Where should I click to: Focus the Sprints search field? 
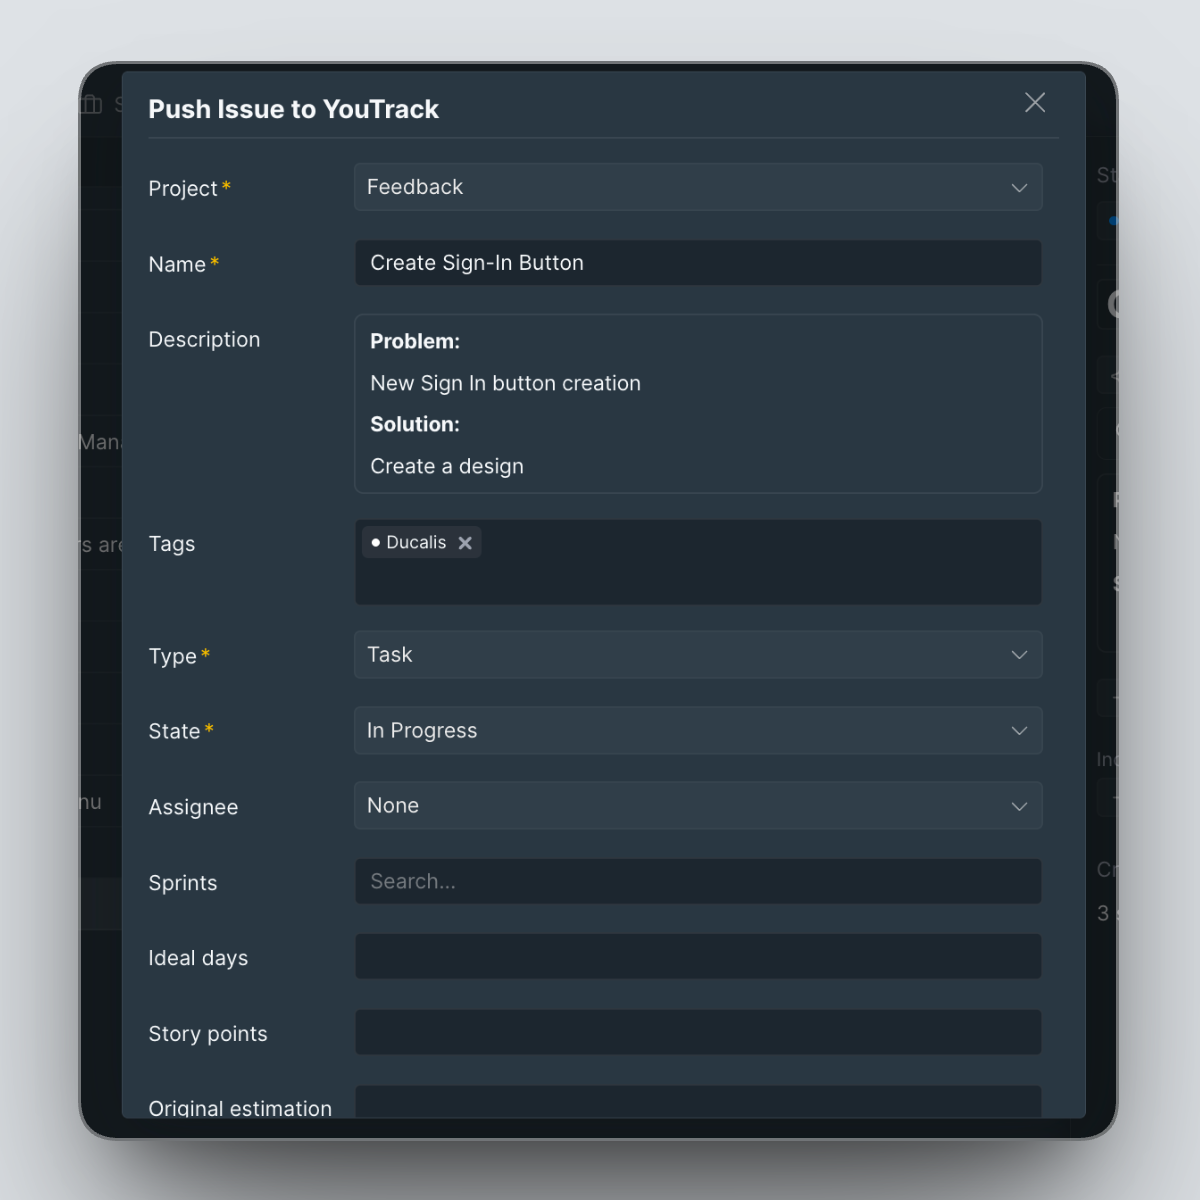(697, 882)
